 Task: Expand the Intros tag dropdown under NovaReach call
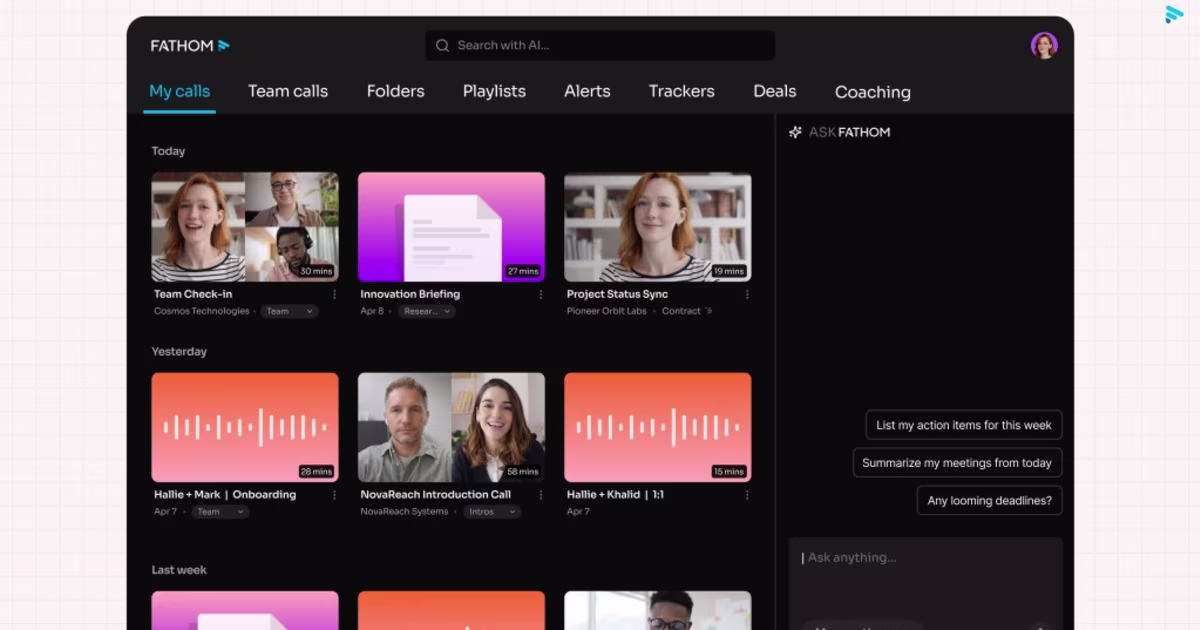click(x=493, y=511)
